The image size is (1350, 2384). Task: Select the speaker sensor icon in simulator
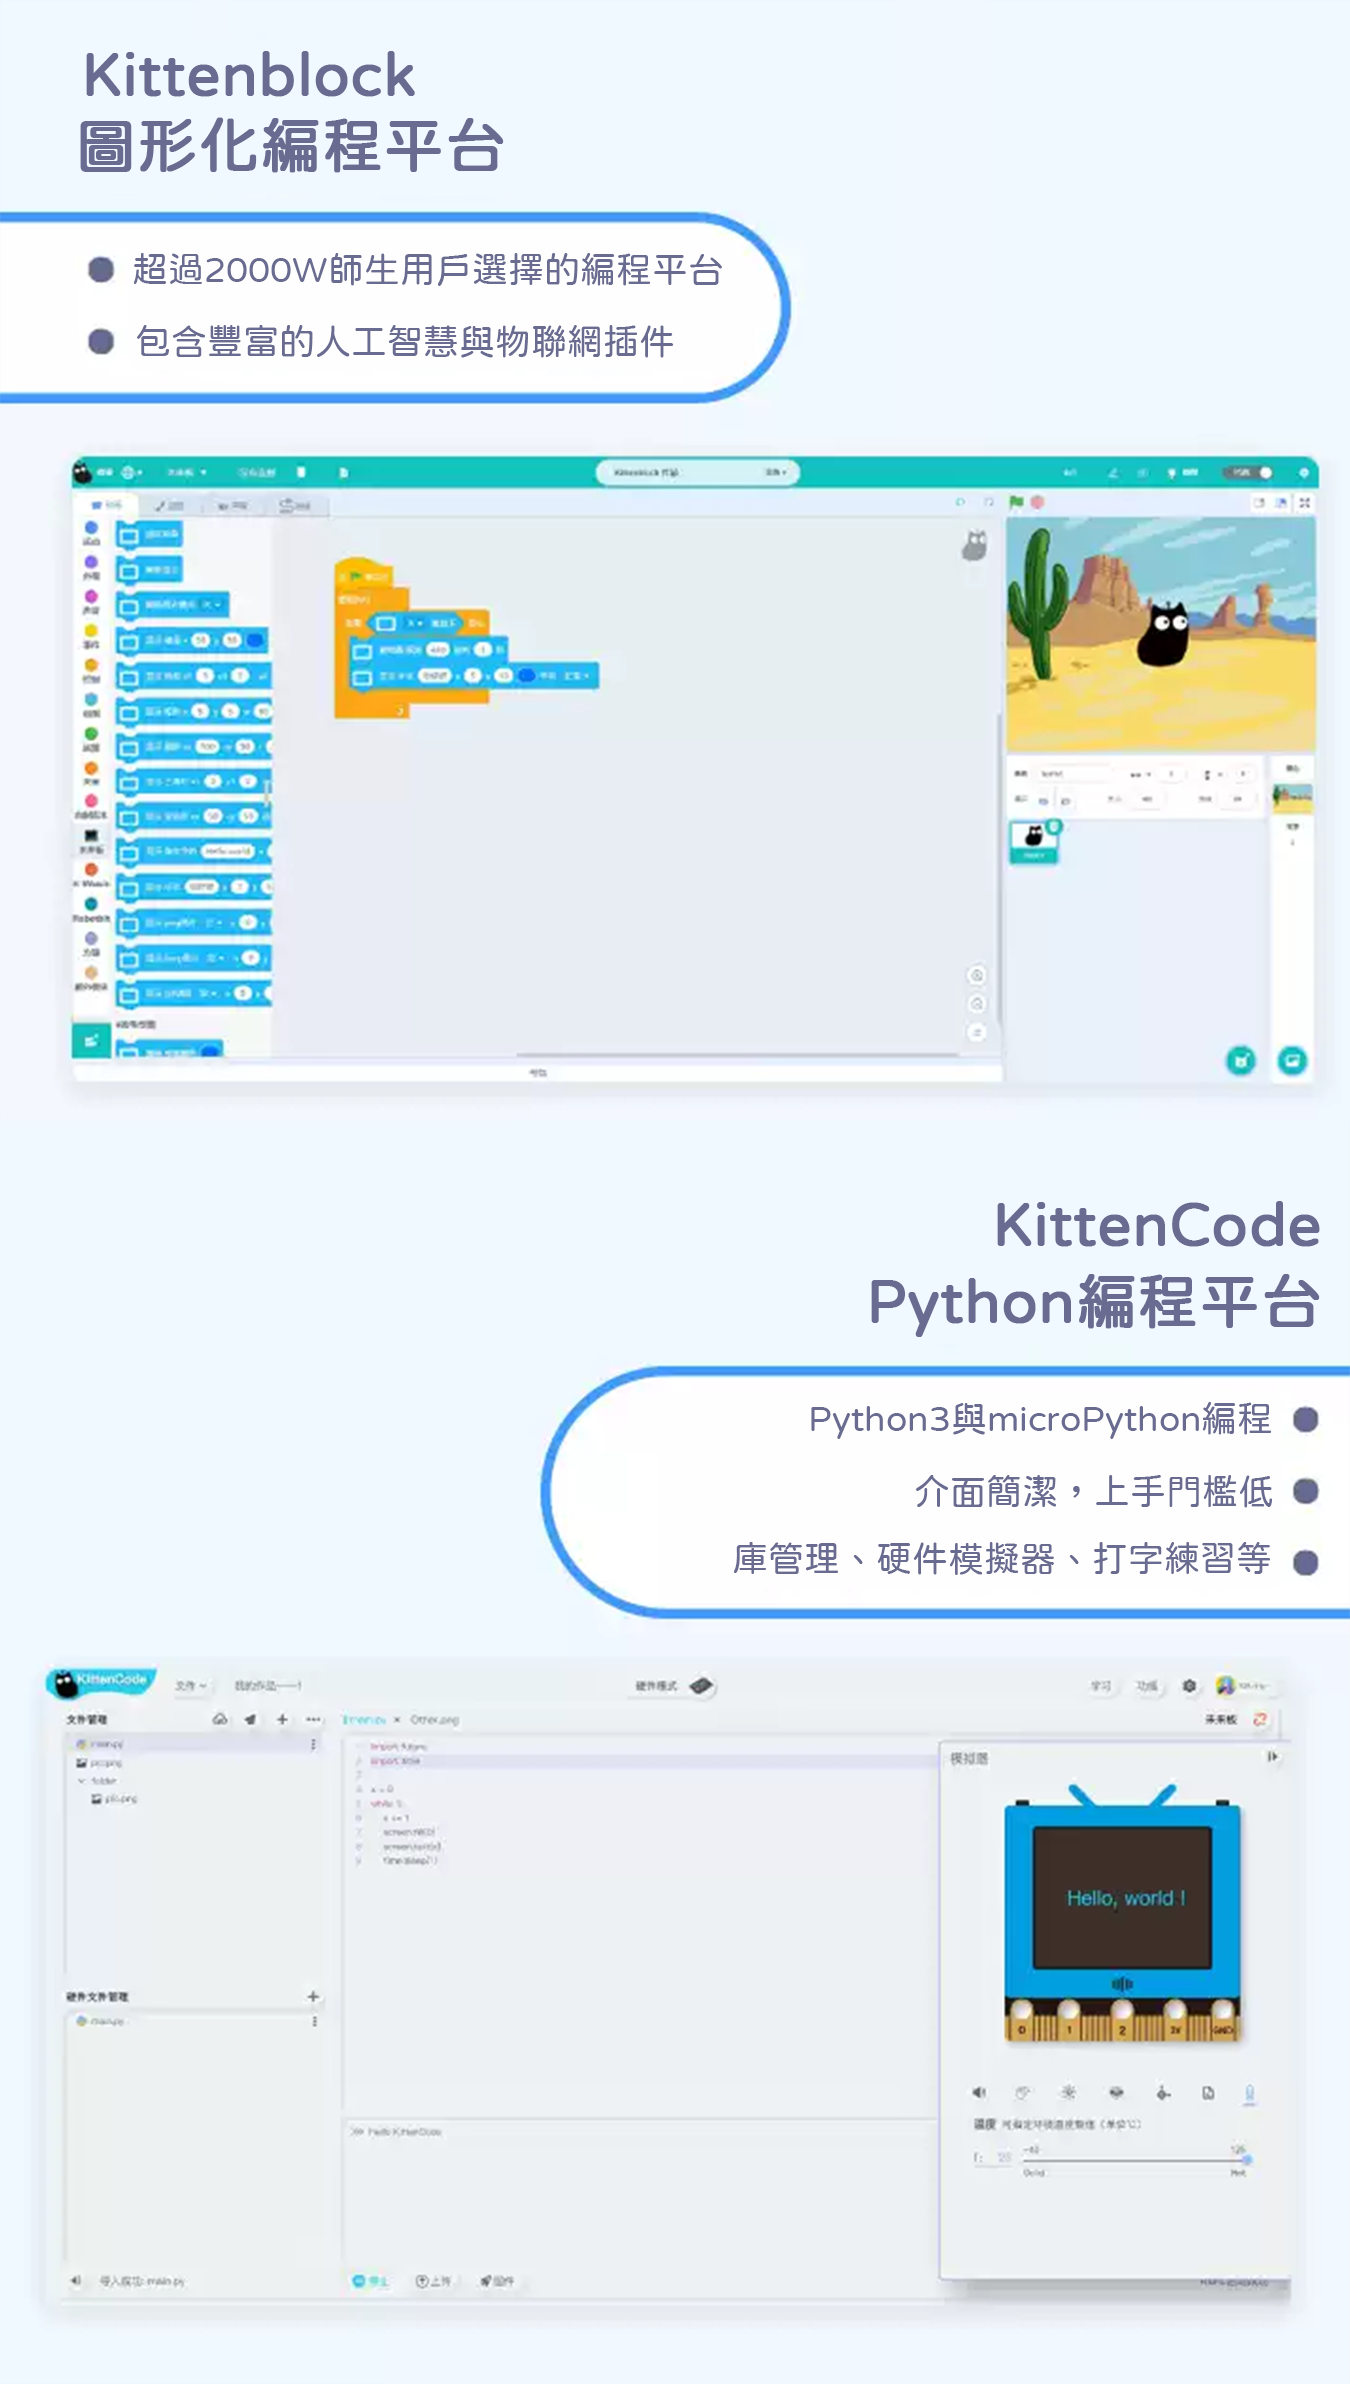point(979,2092)
